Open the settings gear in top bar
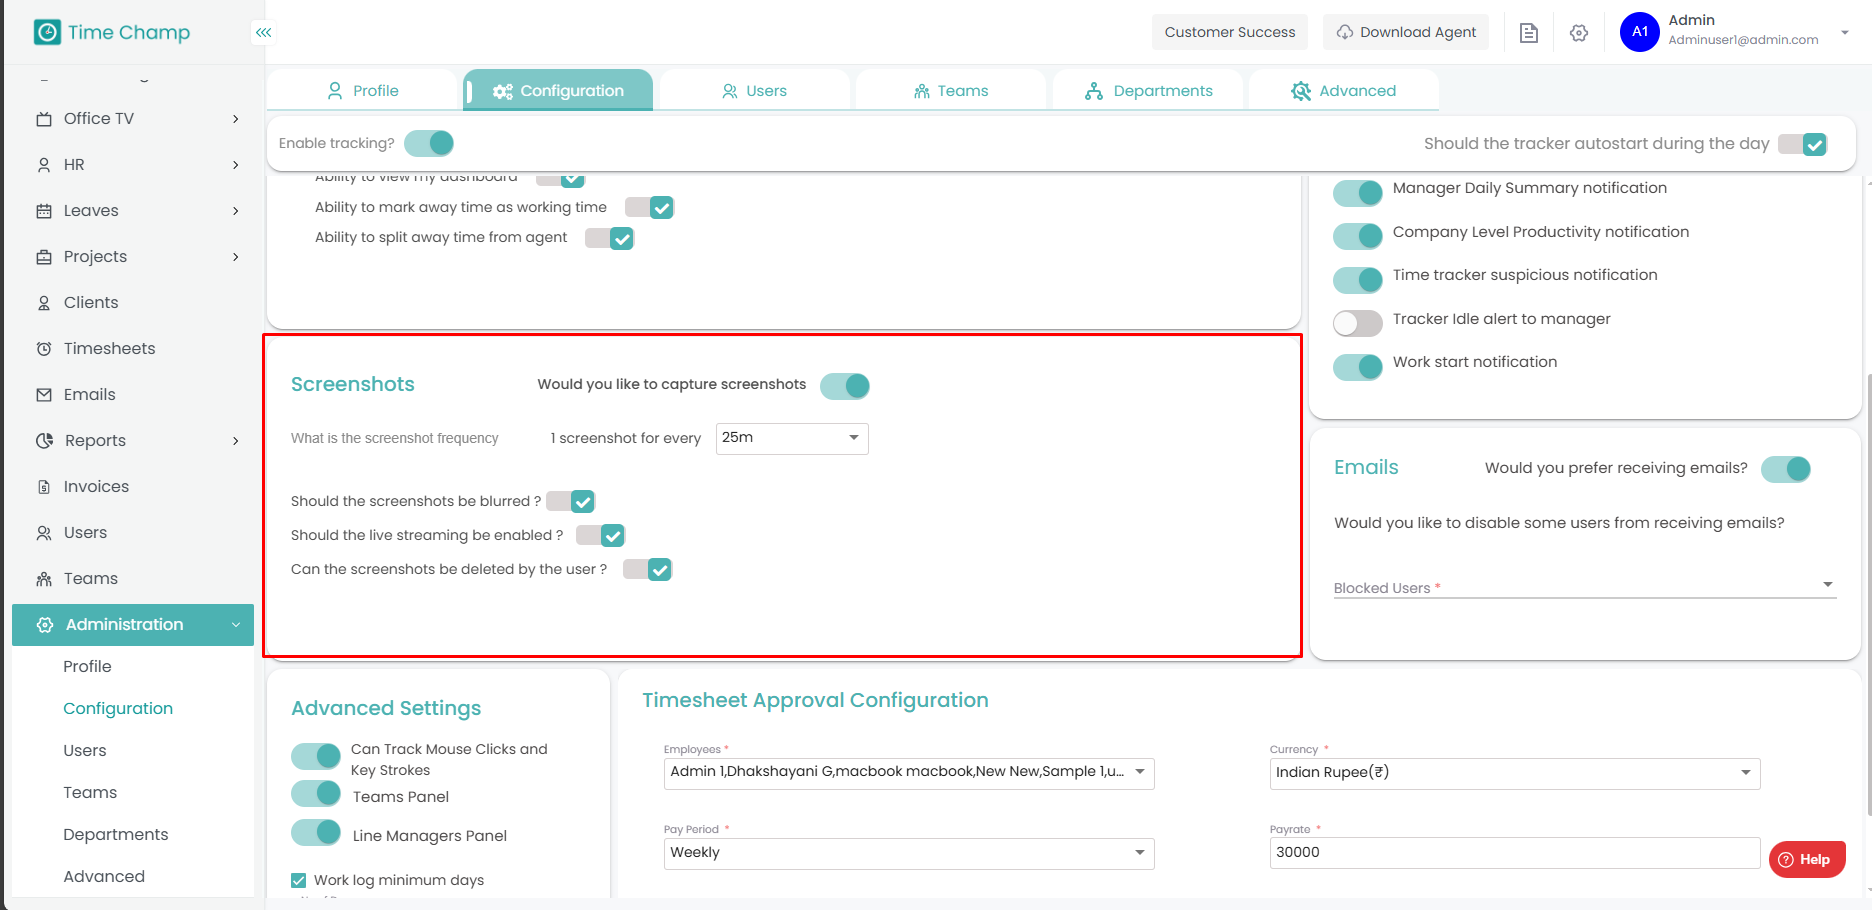The width and height of the screenshot is (1872, 910). tap(1579, 33)
